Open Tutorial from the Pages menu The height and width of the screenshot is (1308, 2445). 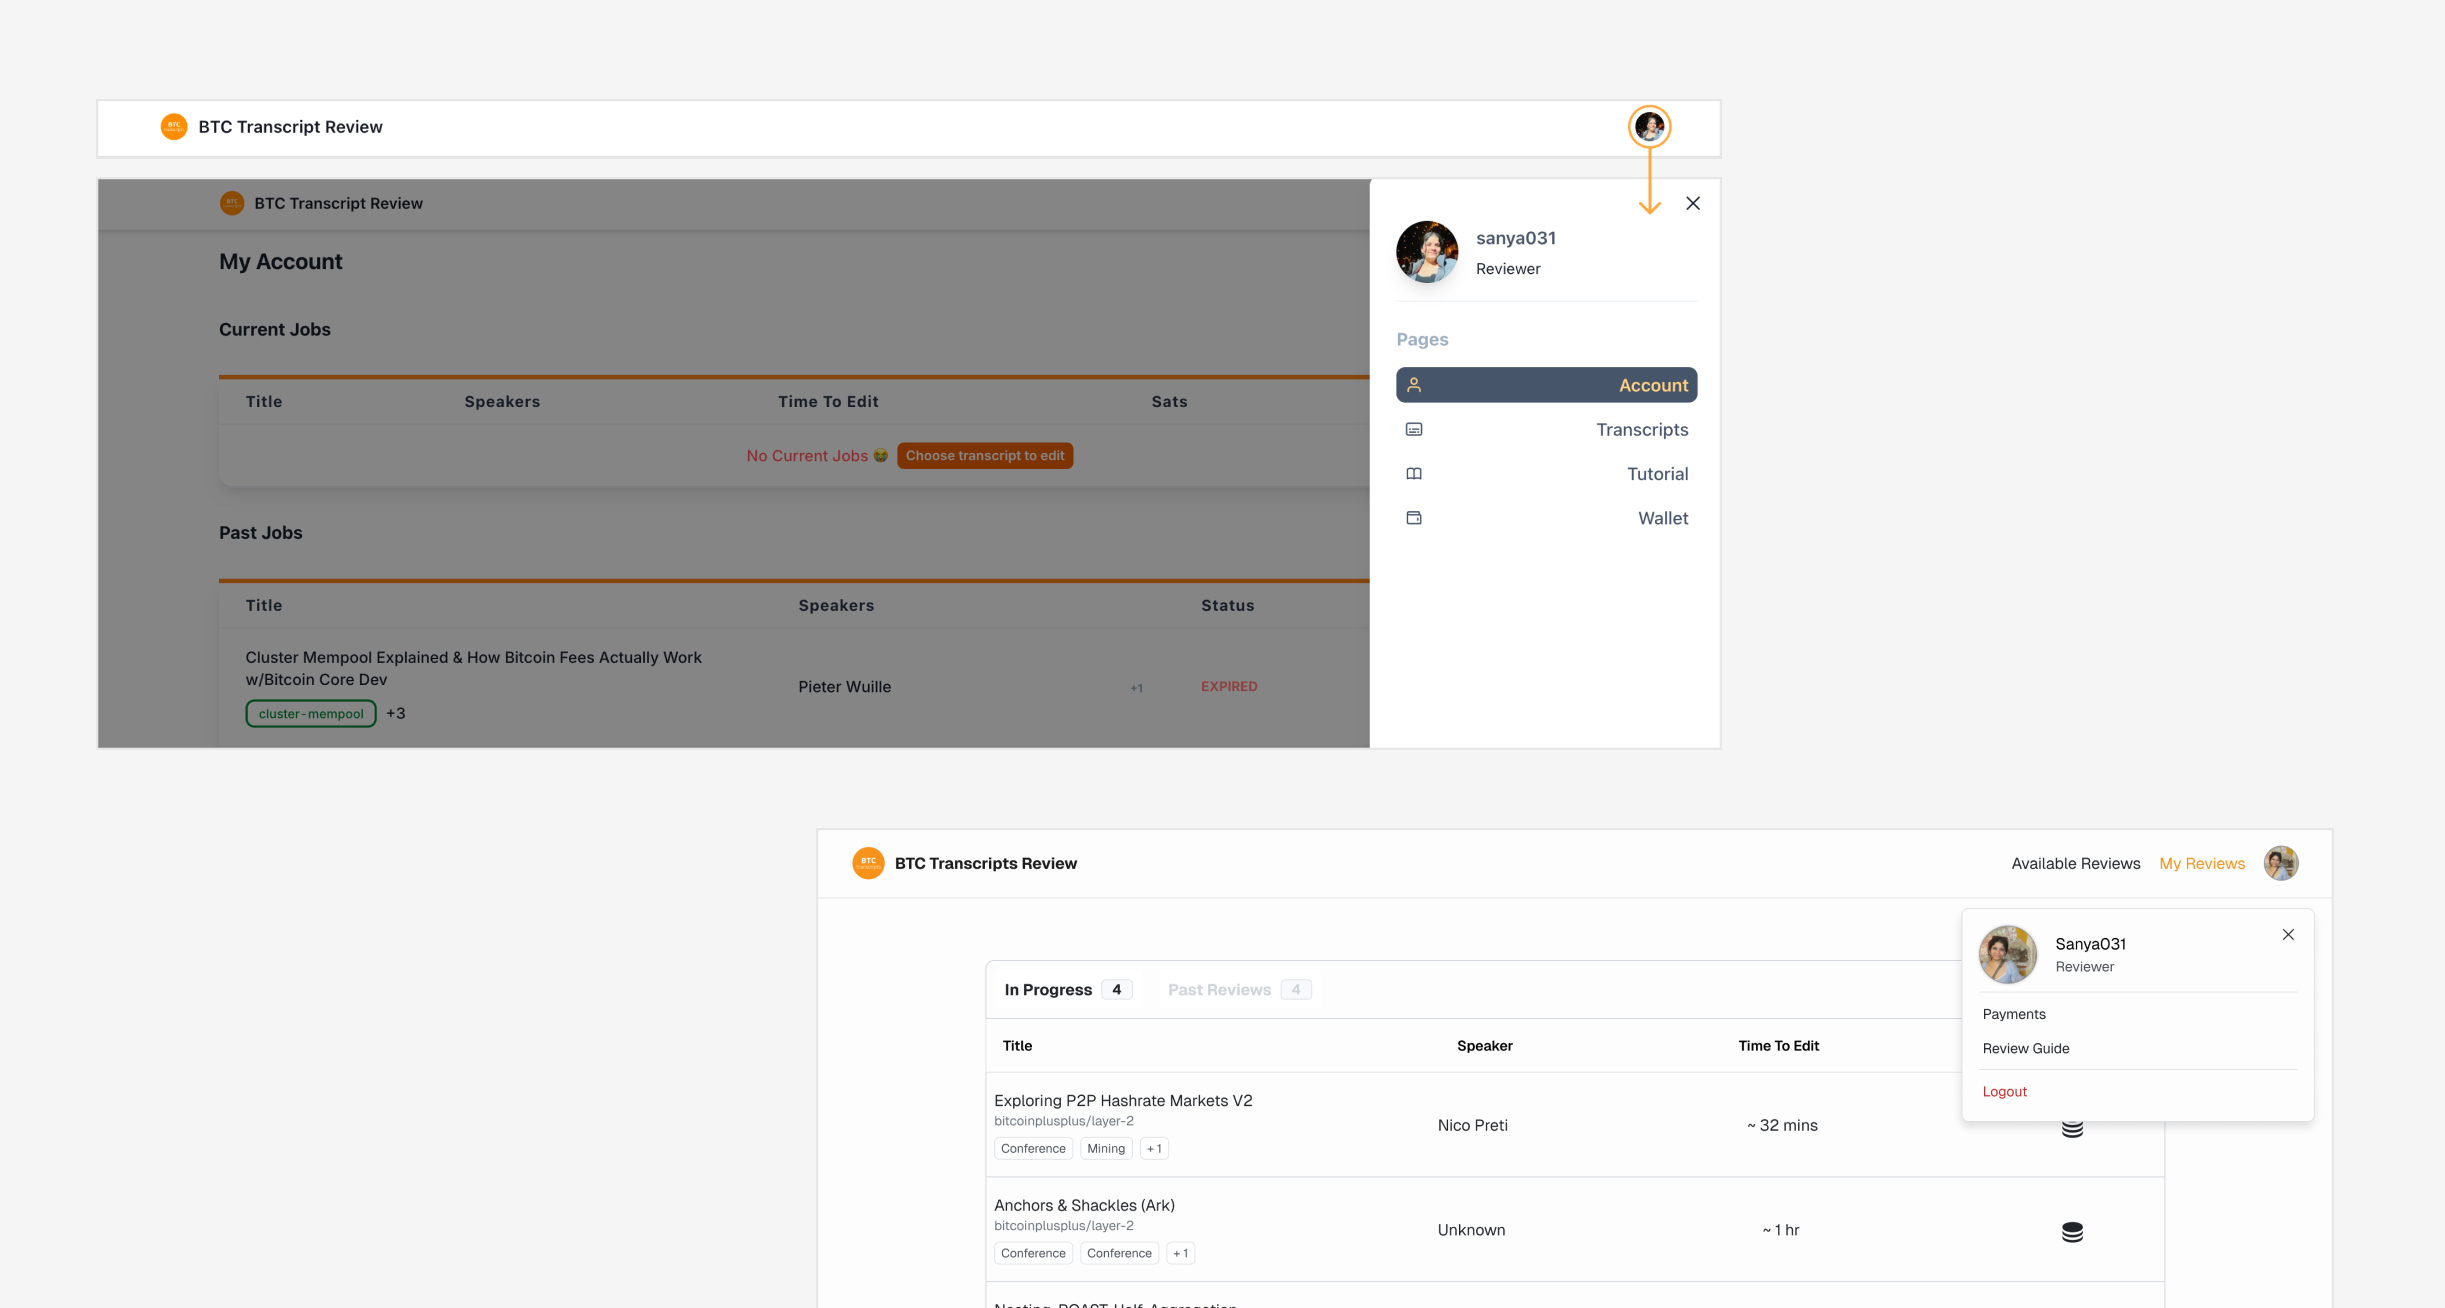1546,474
